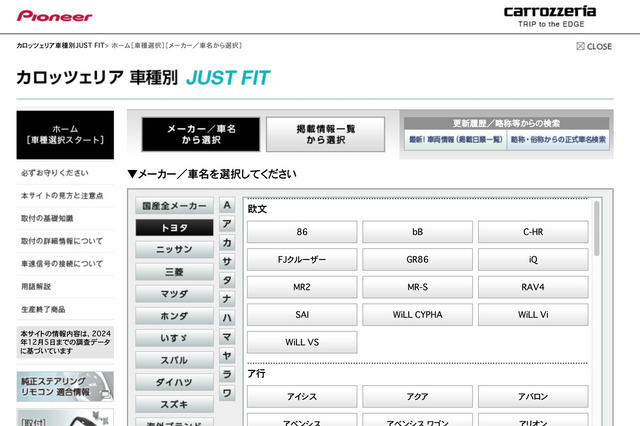Select car model MR-S
The height and width of the screenshot is (426, 640).
click(x=418, y=287)
